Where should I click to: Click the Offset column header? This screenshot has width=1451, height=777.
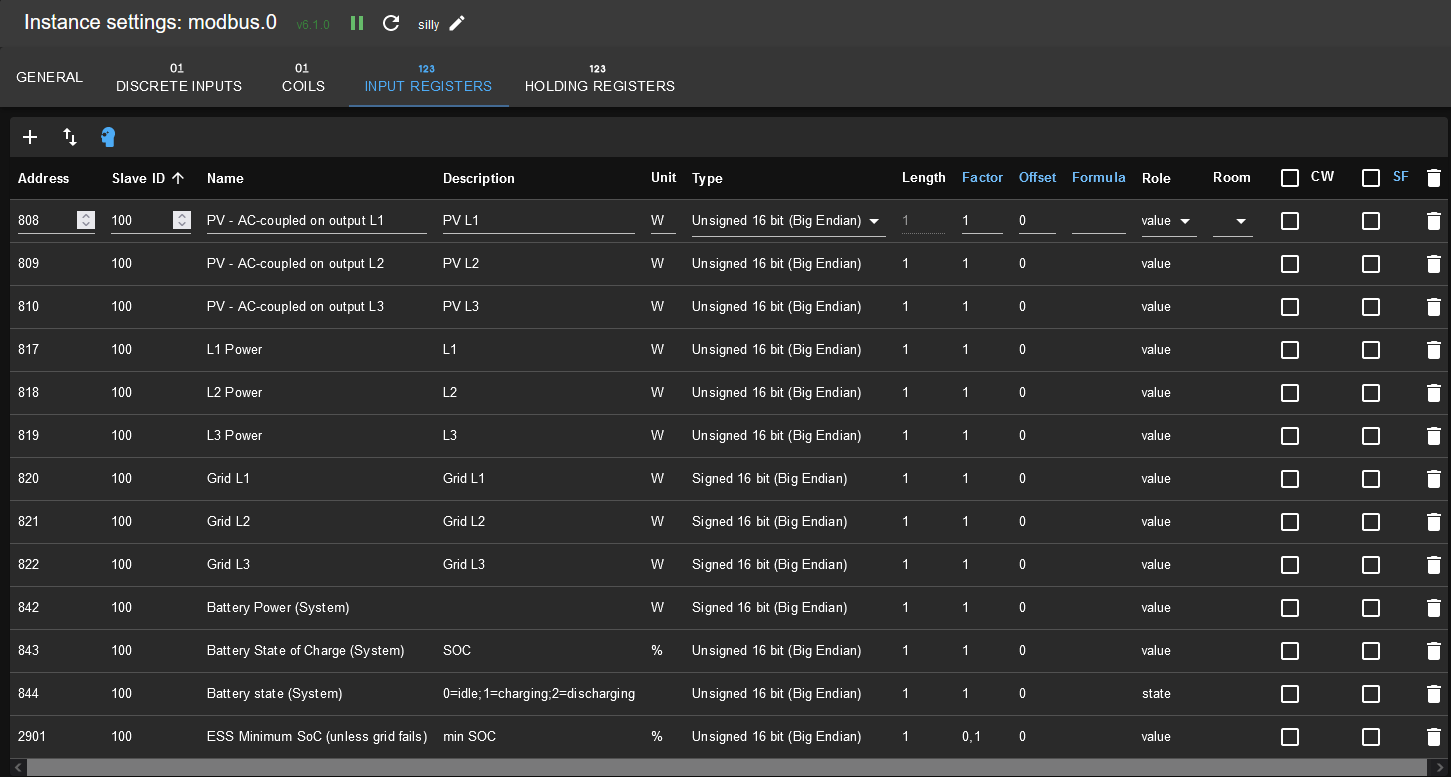point(1037,177)
